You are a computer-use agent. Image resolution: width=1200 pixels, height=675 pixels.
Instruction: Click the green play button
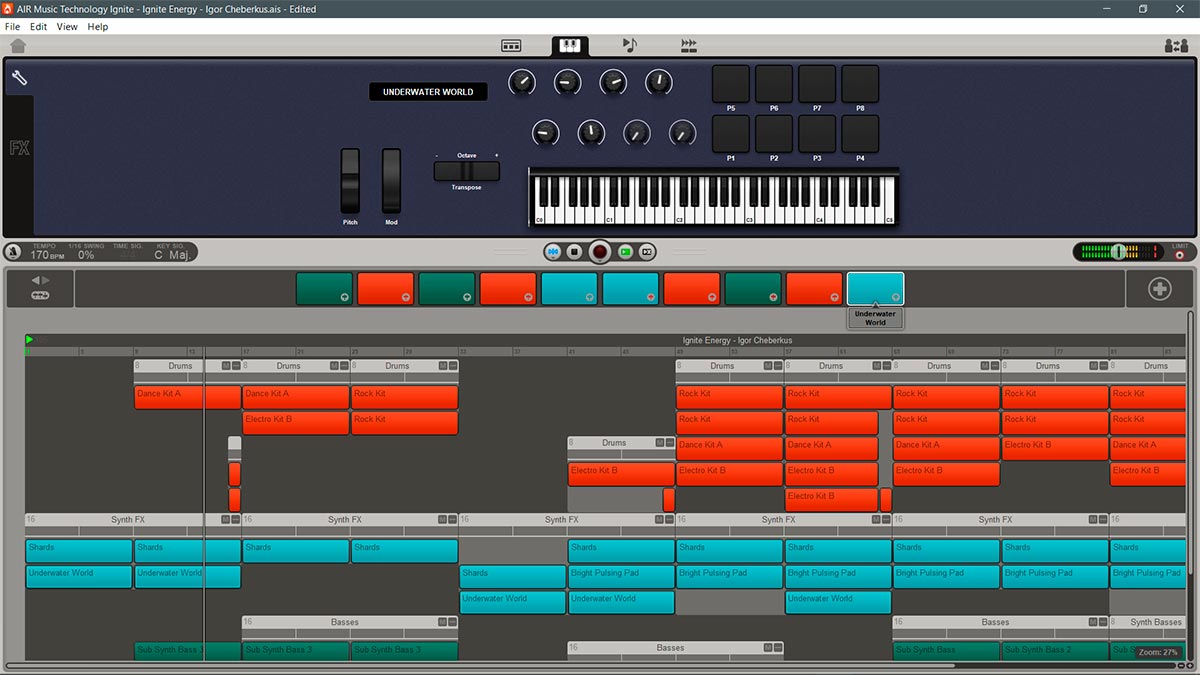pyautogui.click(x=625, y=252)
